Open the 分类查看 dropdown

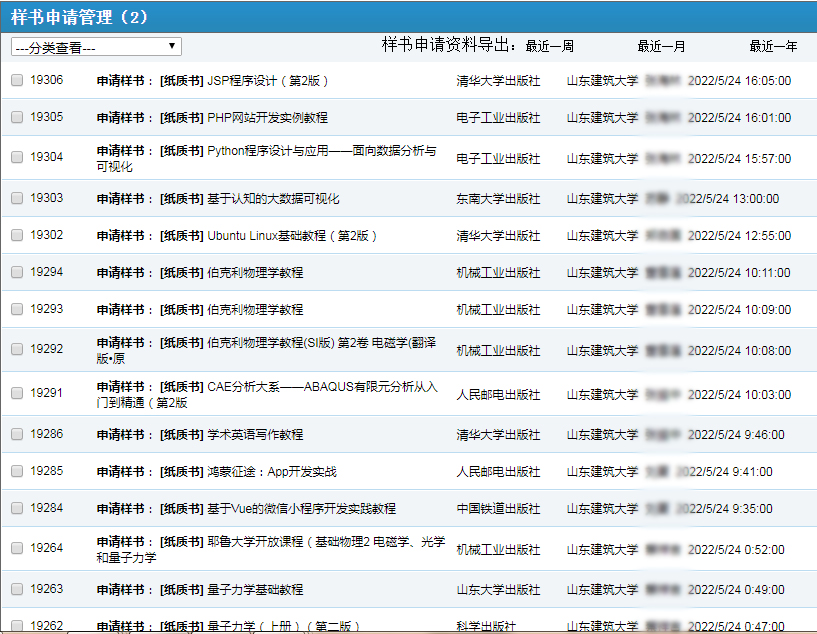point(96,47)
